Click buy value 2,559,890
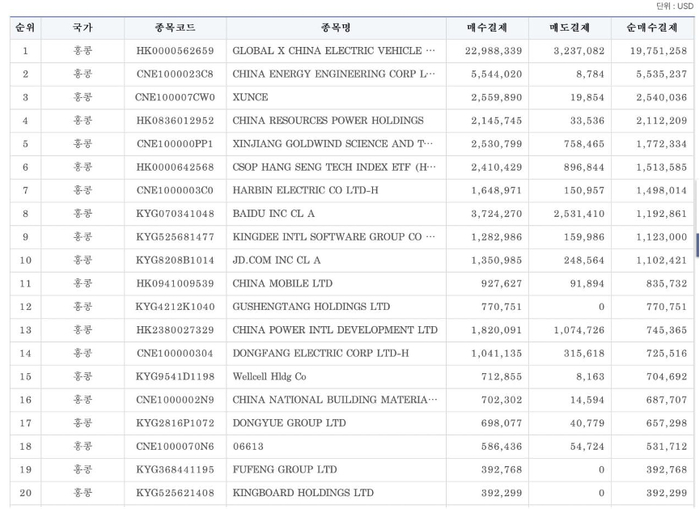The width and height of the screenshot is (700, 509). [496, 97]
